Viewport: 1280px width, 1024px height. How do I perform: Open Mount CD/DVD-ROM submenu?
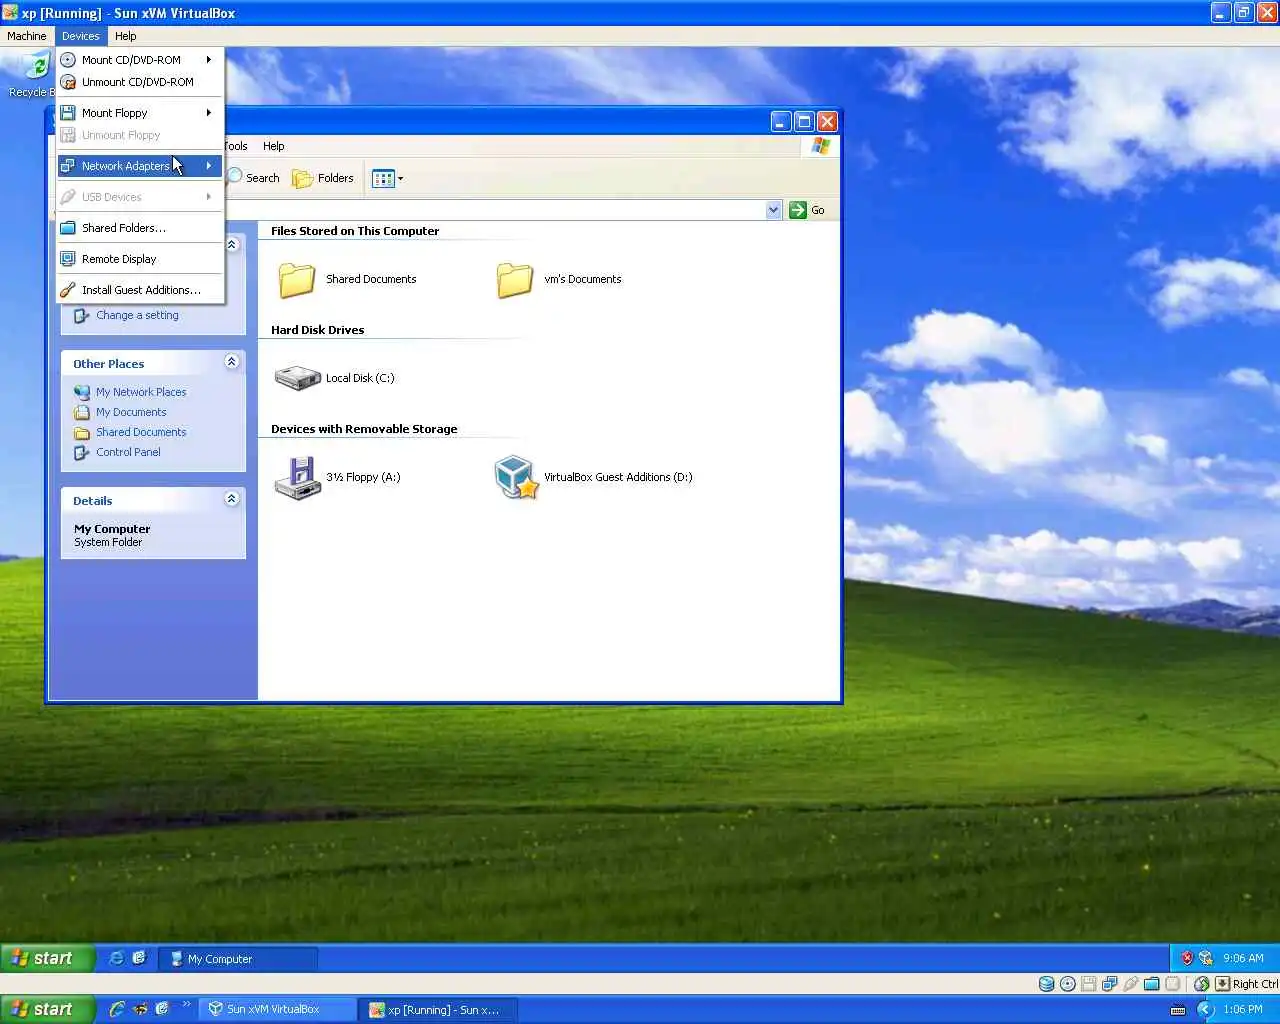pos(139,60)
